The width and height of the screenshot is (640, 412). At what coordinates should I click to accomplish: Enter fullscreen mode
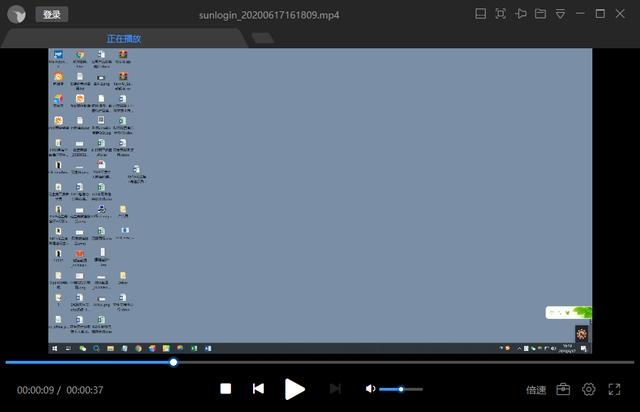click(615, 389)
